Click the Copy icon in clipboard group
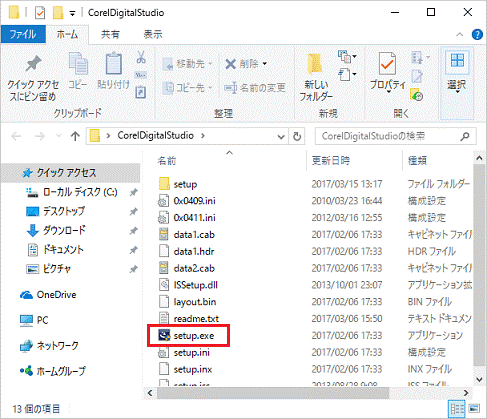This screenshot has height=419, width=487. 78,63
